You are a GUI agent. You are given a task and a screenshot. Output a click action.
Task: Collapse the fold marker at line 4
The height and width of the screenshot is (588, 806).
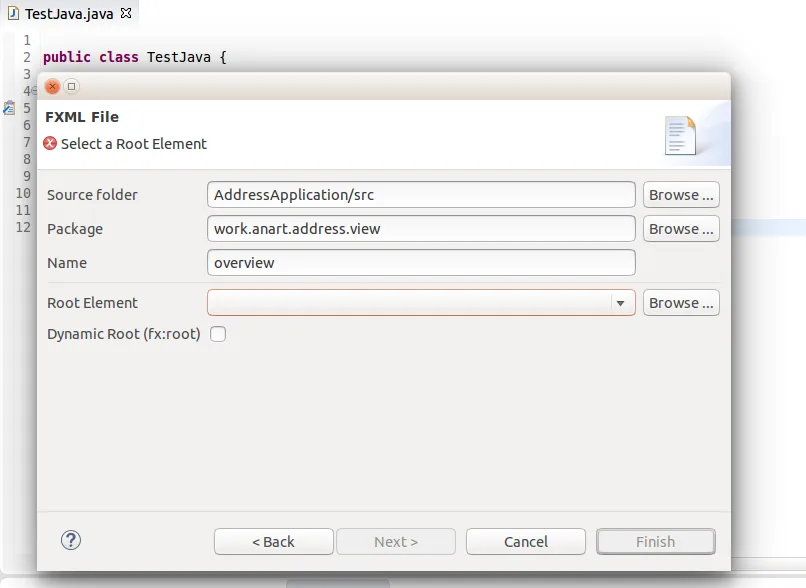click(x=33, y=91)
